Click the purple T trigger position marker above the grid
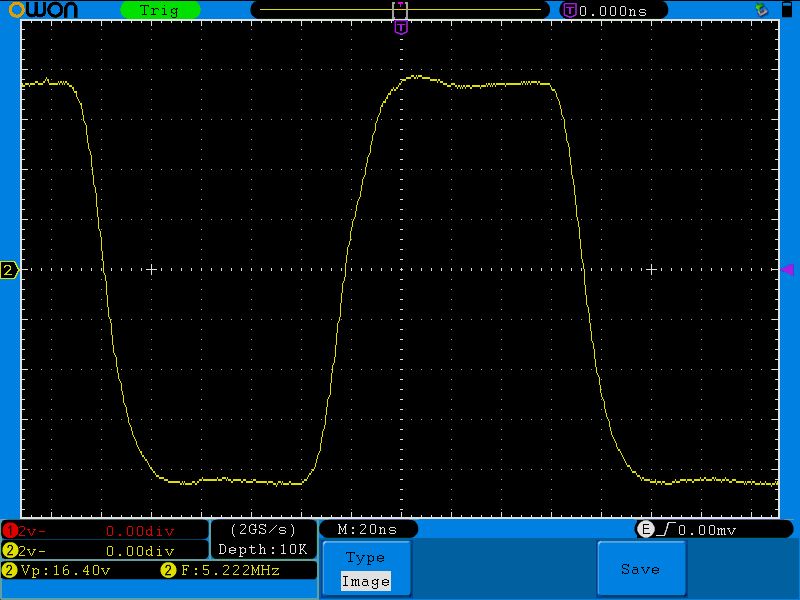 [x=401, y=28]
